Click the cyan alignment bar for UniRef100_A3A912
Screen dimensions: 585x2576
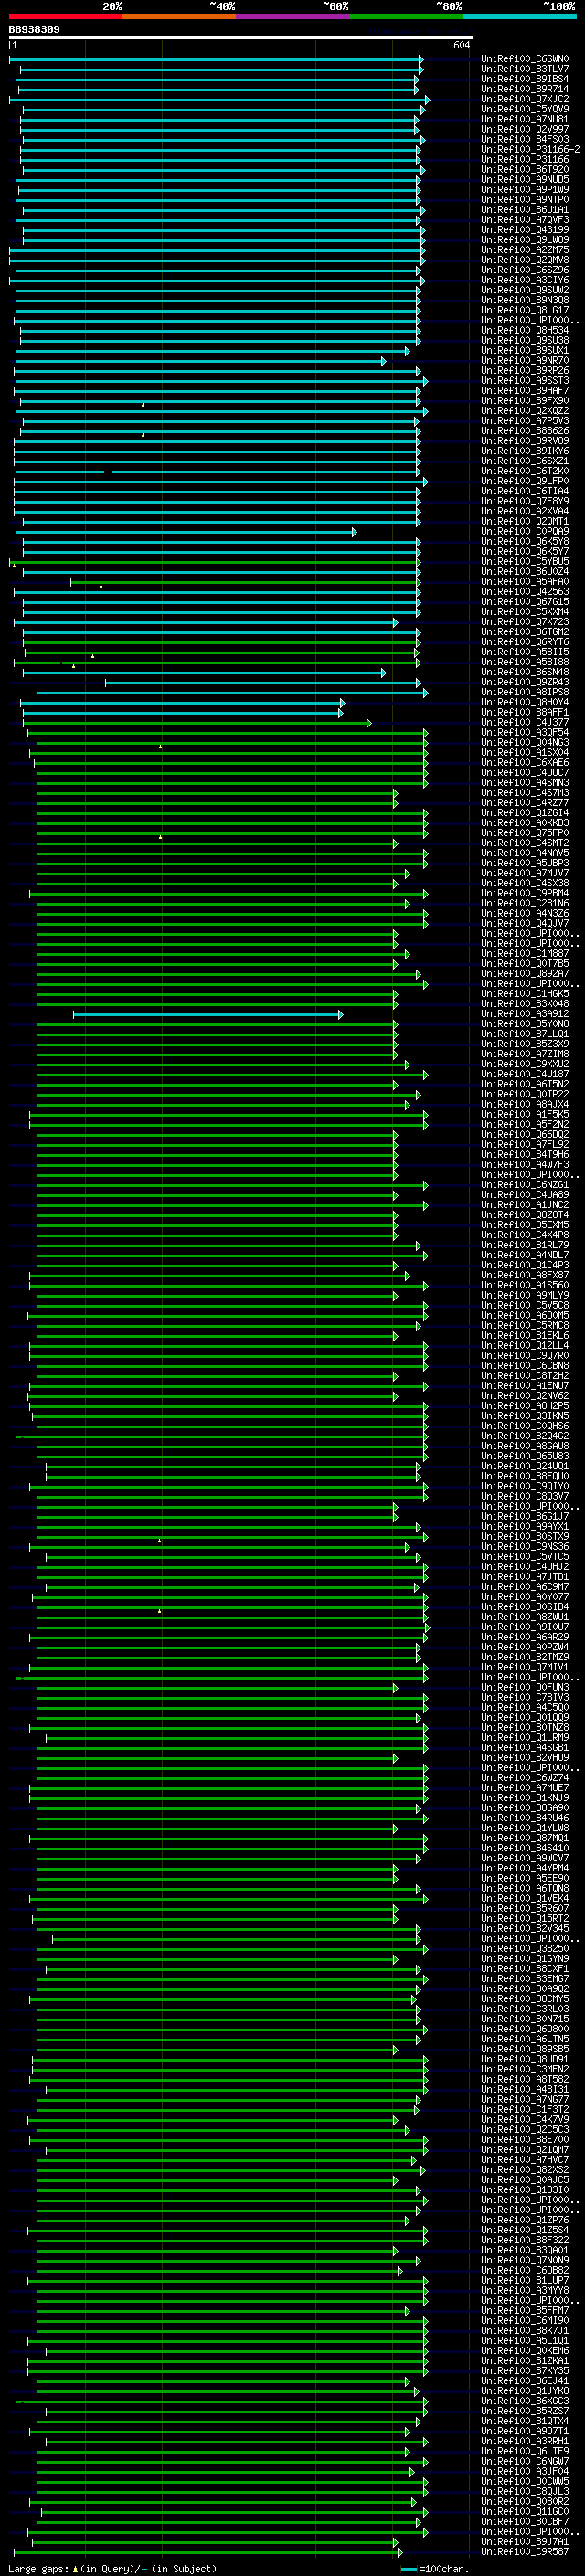[208, 1015]
